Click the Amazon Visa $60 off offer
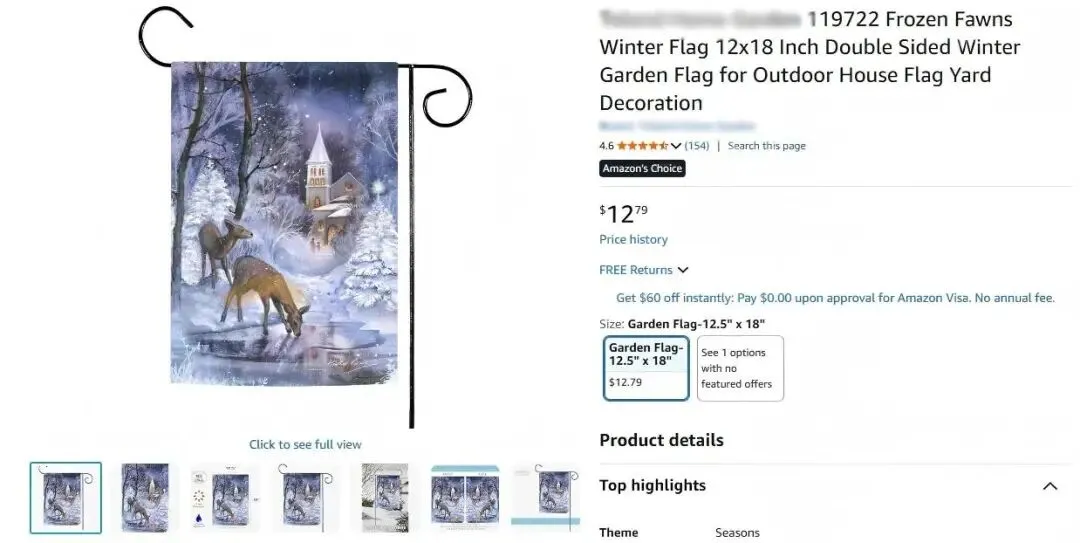 835,298
